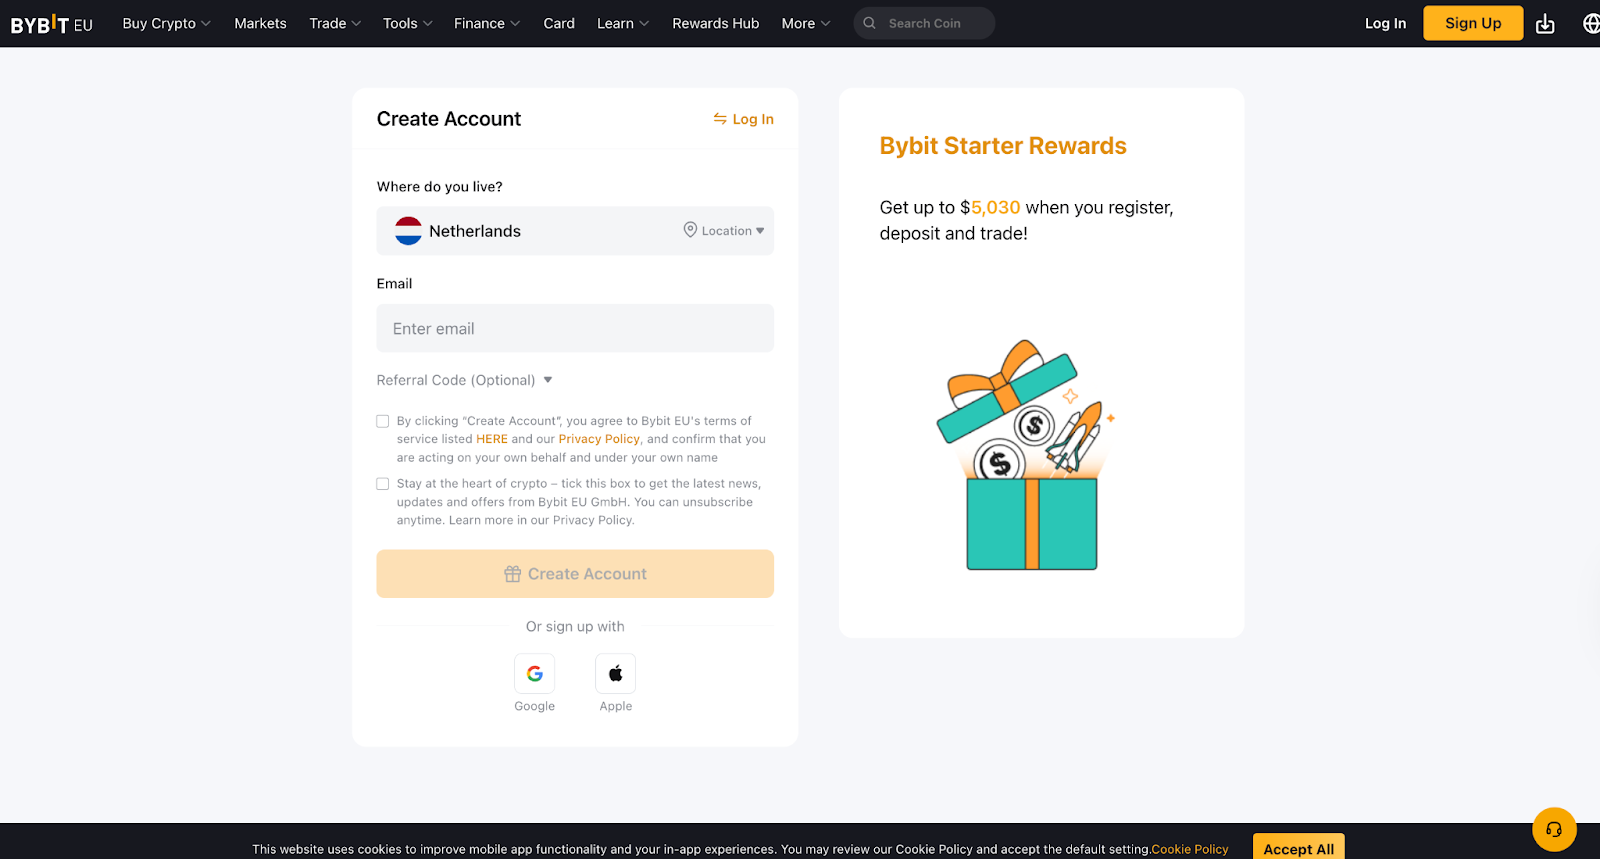This screenshot has height=859, width=1600.
Task: Click the yellow Sign Up button
Action: 1473,23
